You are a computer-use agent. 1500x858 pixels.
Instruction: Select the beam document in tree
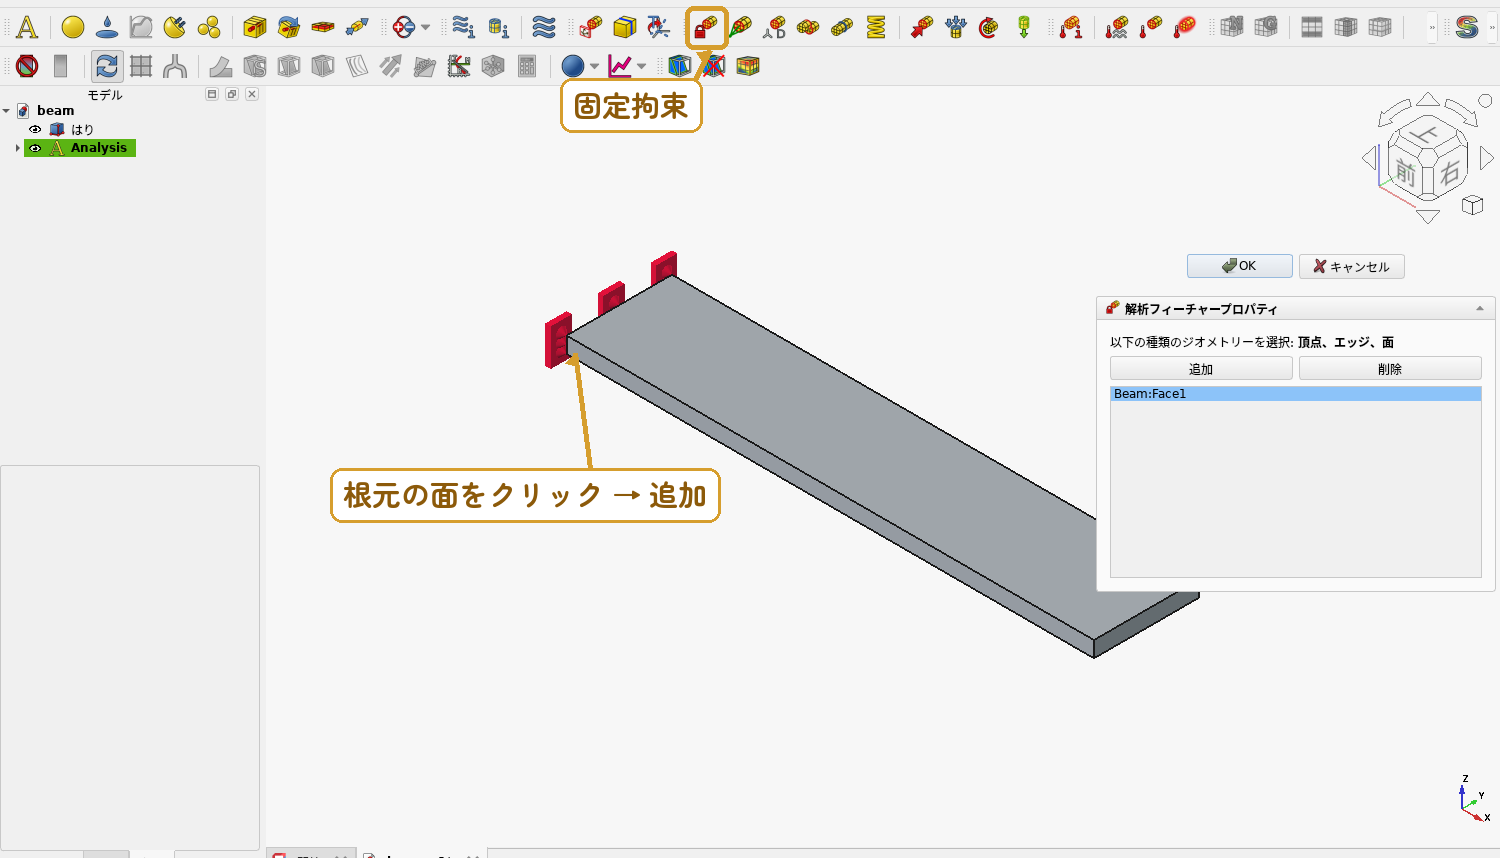point(56,111)
